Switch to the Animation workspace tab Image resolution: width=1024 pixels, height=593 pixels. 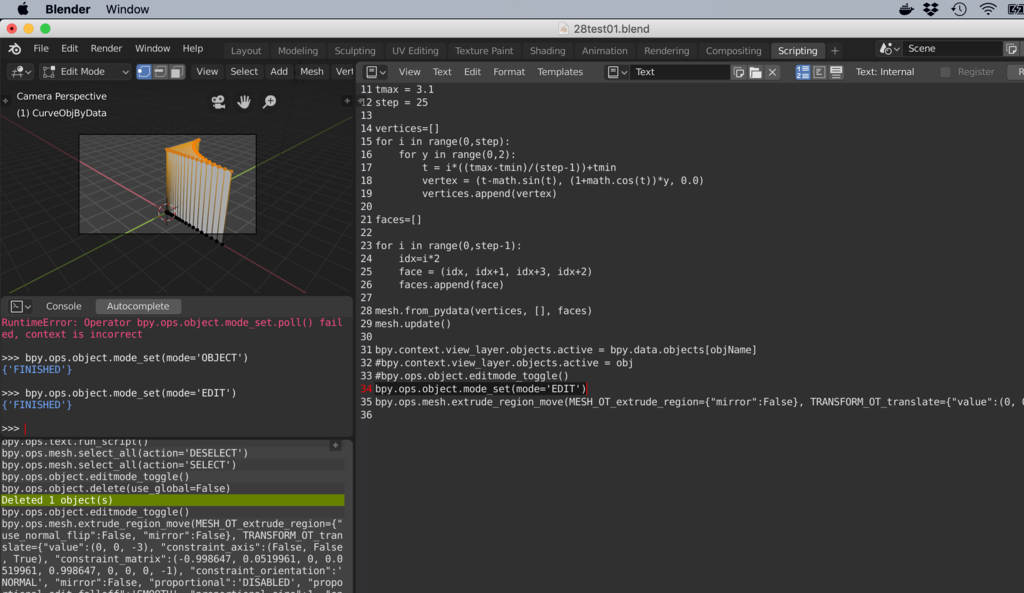604,51
